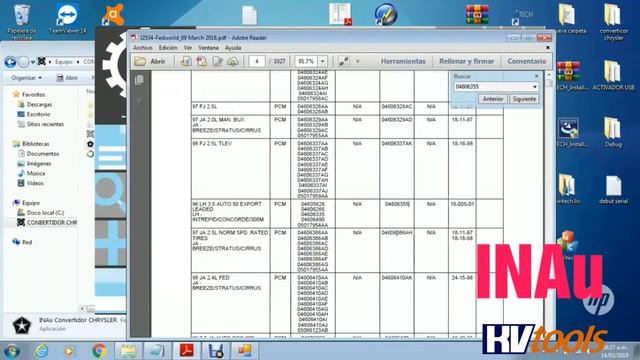Click the ACTIVADOR USB desktop folder
The width and height of the screenshot is (640, 360).
click(613, 75)
